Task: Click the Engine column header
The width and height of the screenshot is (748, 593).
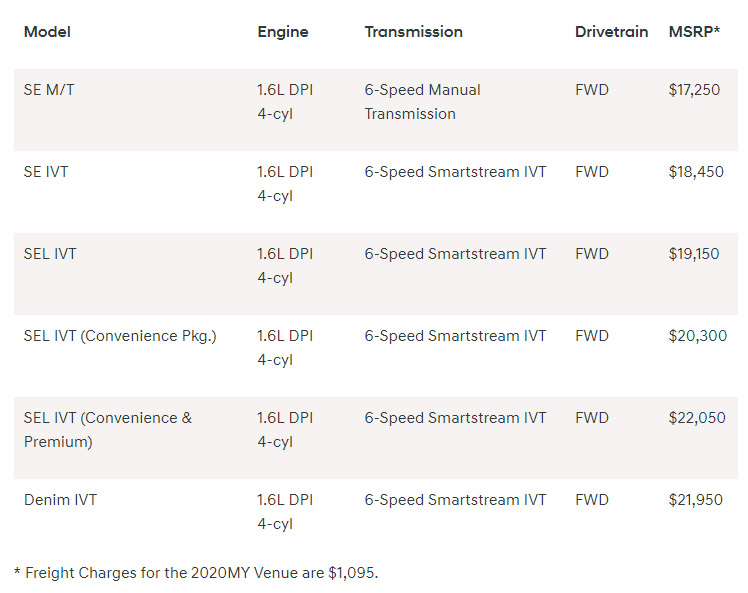Action: point(283,32)
